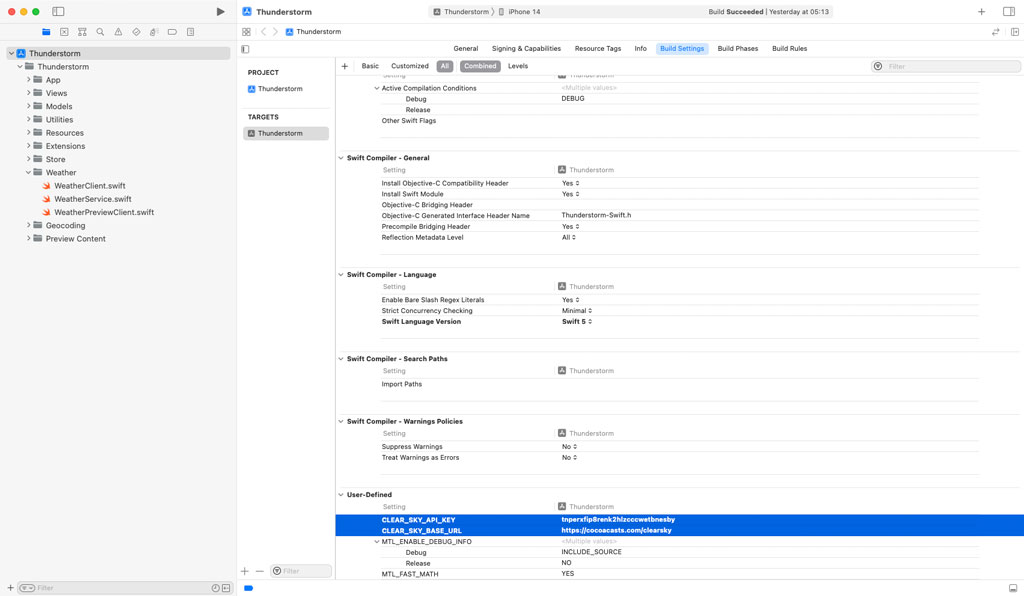1024x596 pixels.
Task: Switch from Combined to Levels view
Action: pyautogui.click(x=518, y=66)
